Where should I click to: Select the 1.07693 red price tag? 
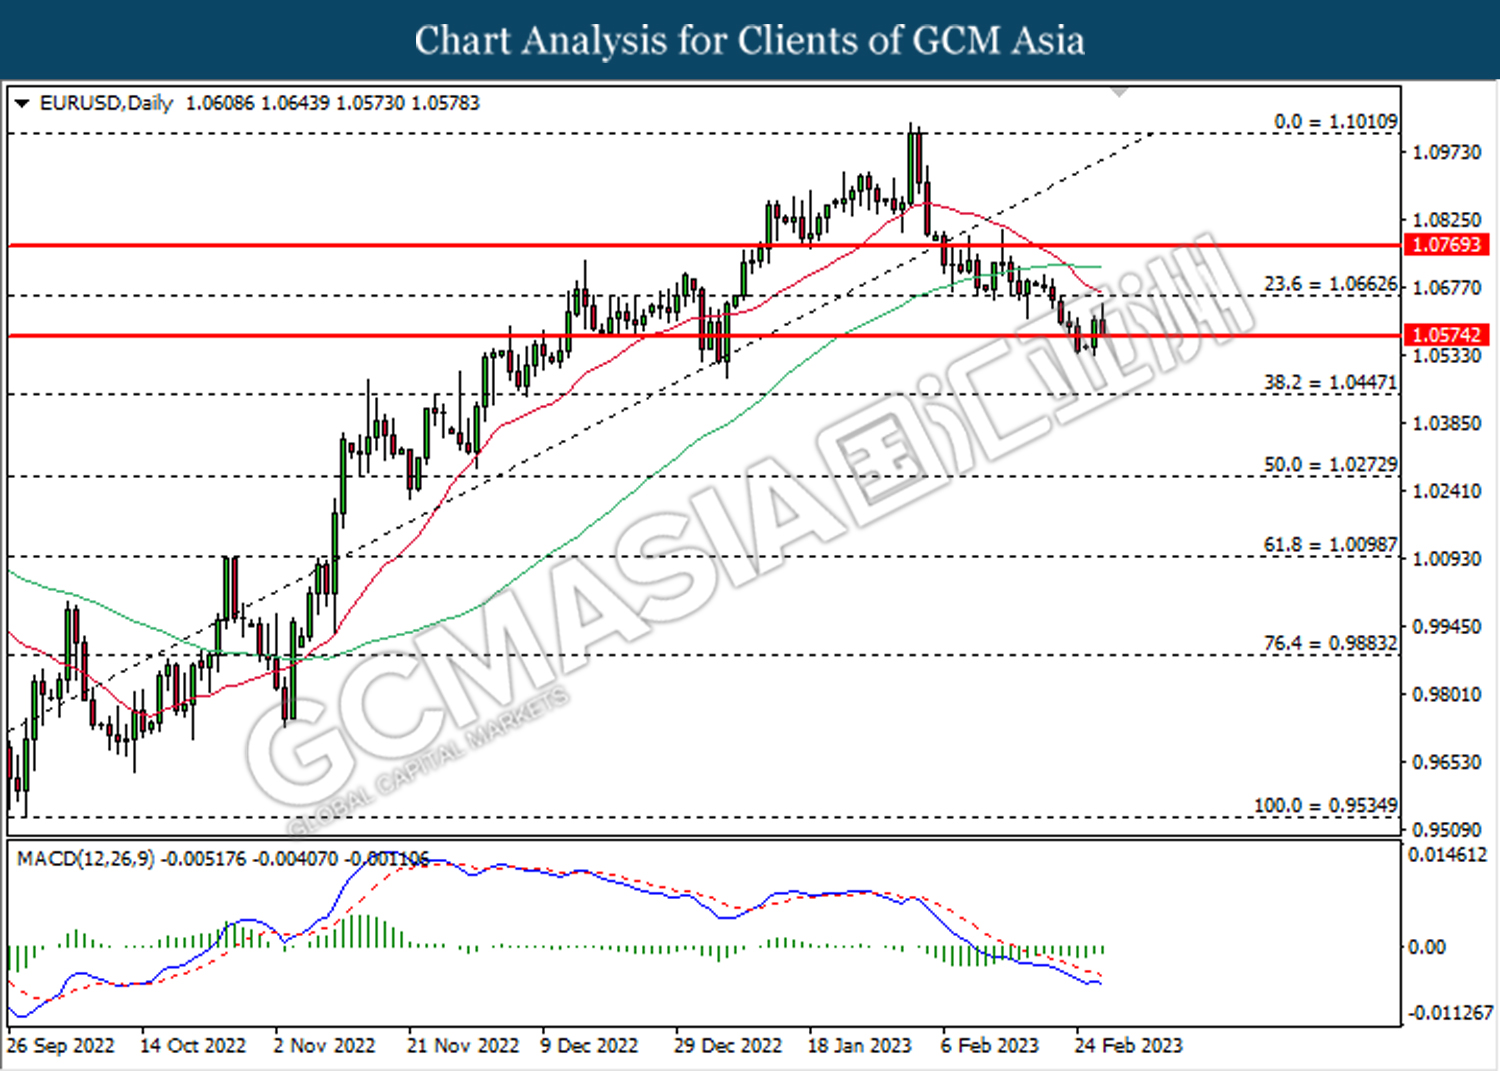pyautogui.click(x=1446, y=245)
